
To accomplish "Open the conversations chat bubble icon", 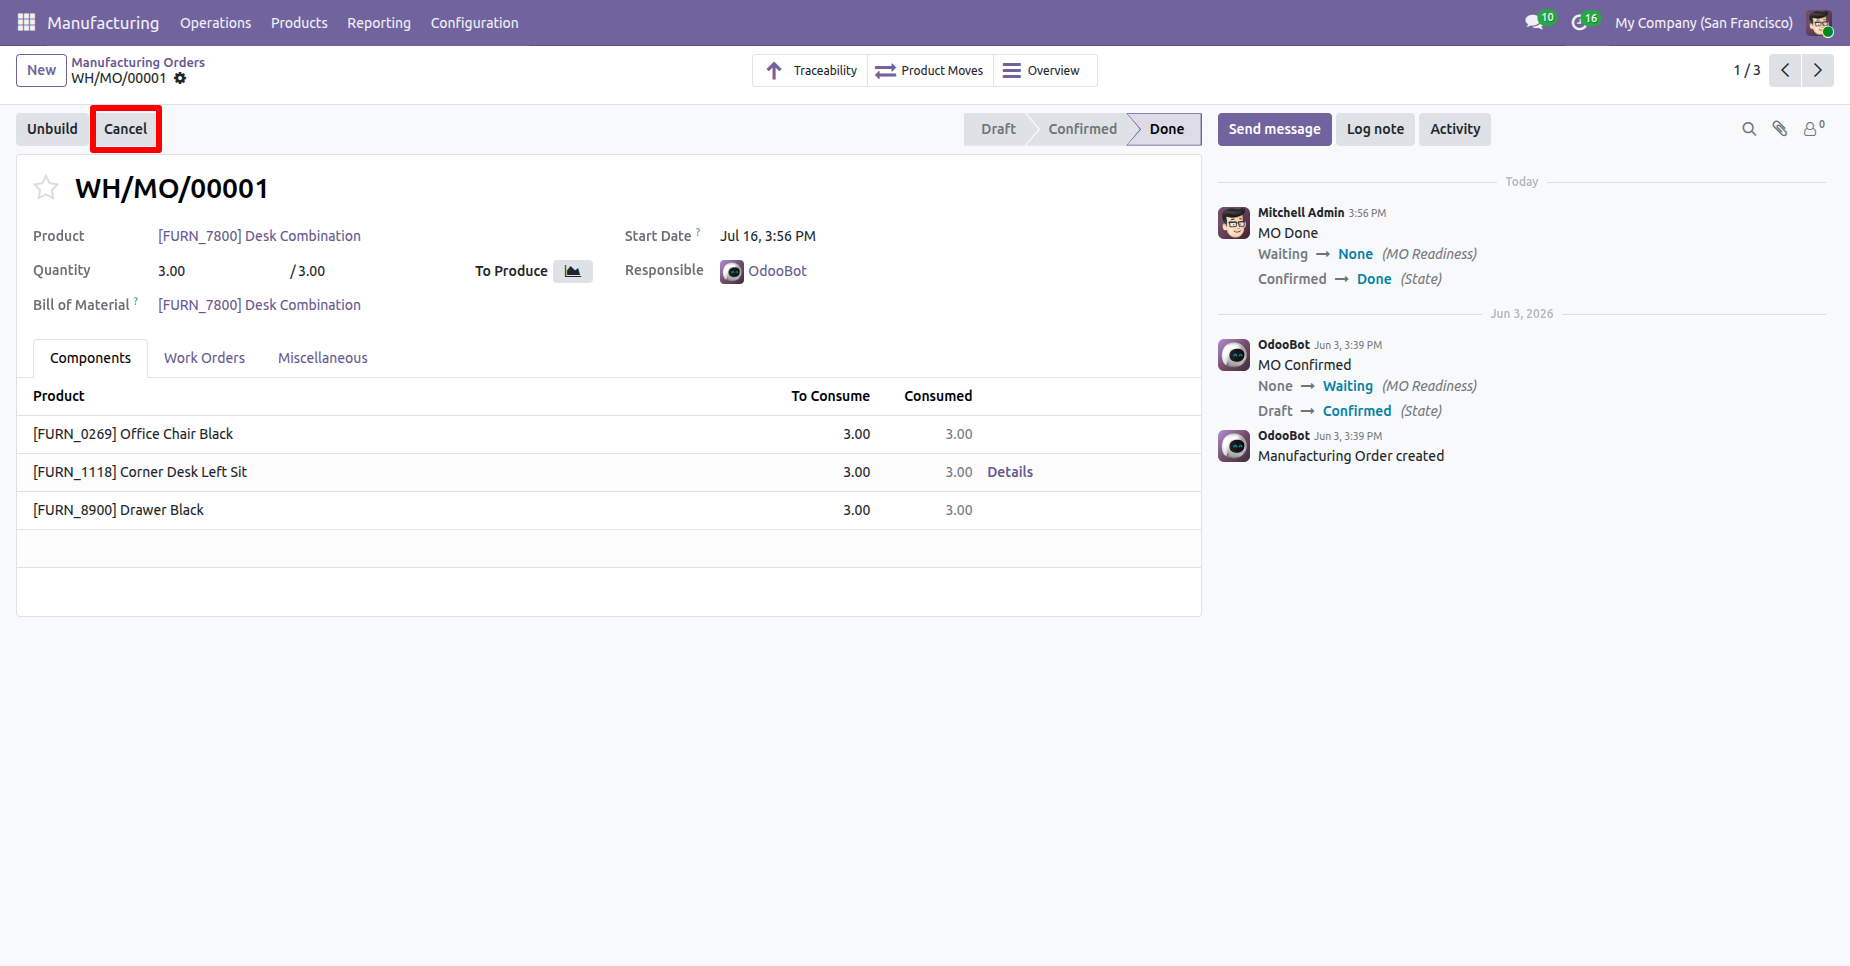I will point(1534,22).
